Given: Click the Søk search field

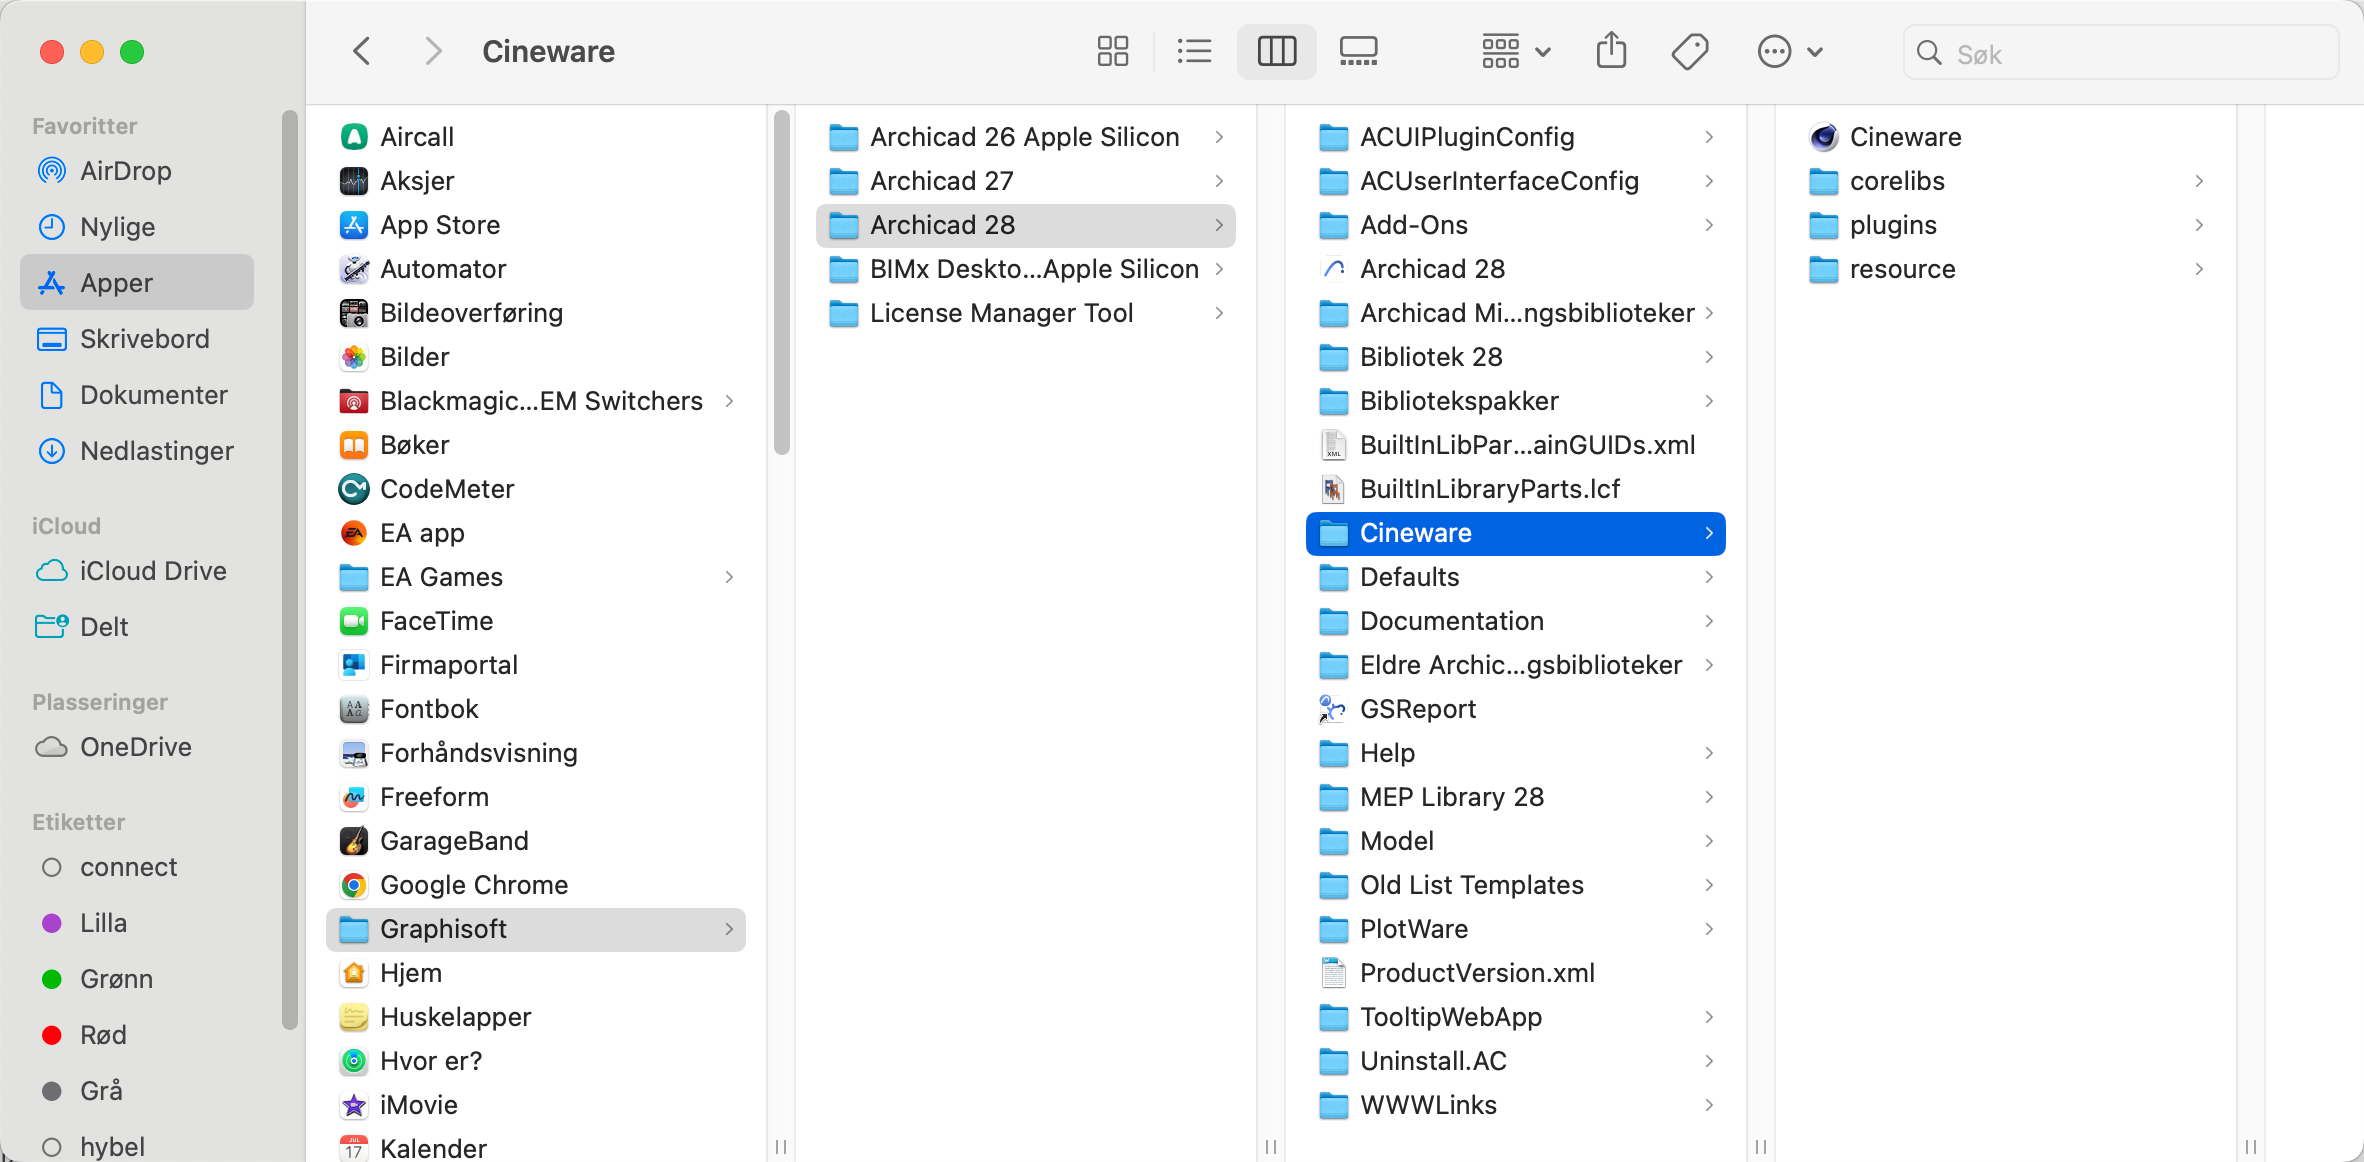Looking at the screenshot, I should (x=2121, y=53).
